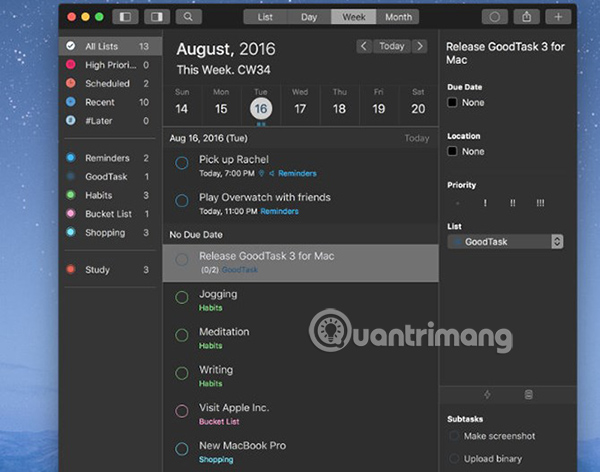This screenshot has height=472, width=600.
Task: Click the trash icon in detail panel
Action: click(528, 395)
